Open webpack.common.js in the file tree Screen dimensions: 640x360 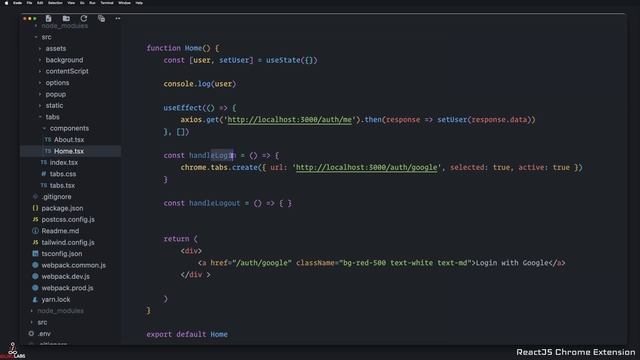tap(73, 265)
